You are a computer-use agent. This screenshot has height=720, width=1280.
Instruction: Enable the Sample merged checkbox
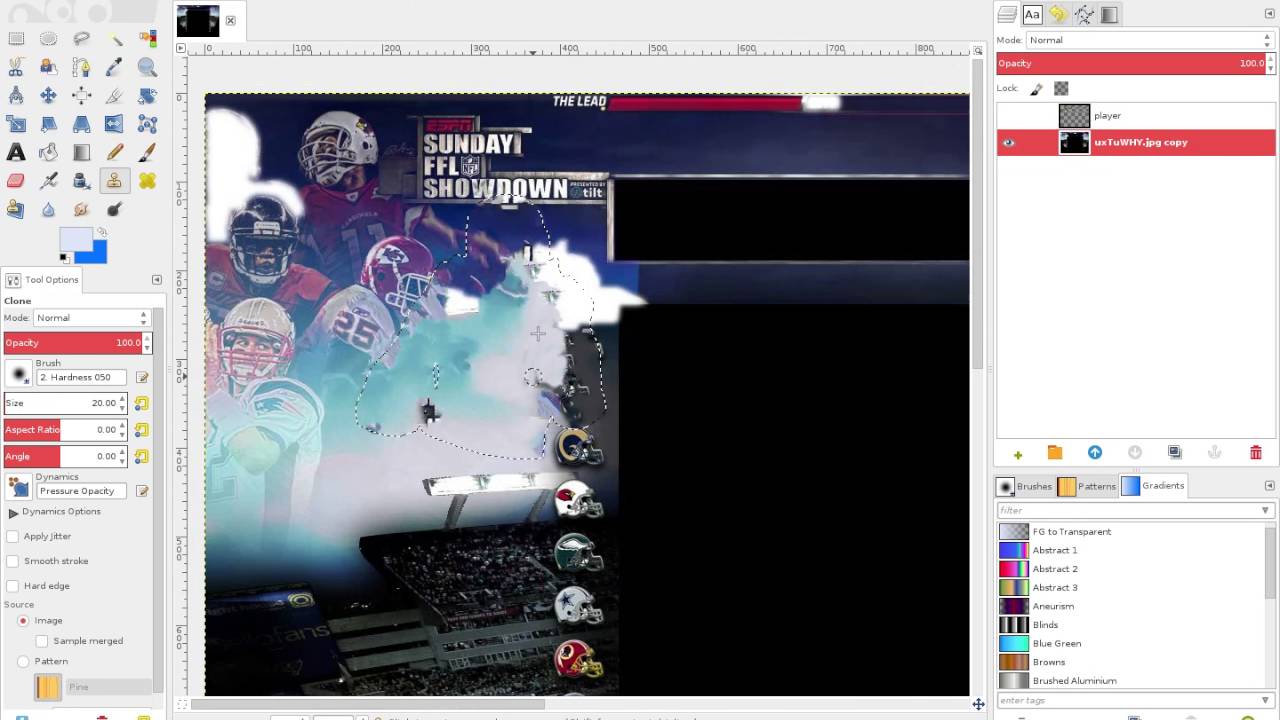tap(42, 641)
